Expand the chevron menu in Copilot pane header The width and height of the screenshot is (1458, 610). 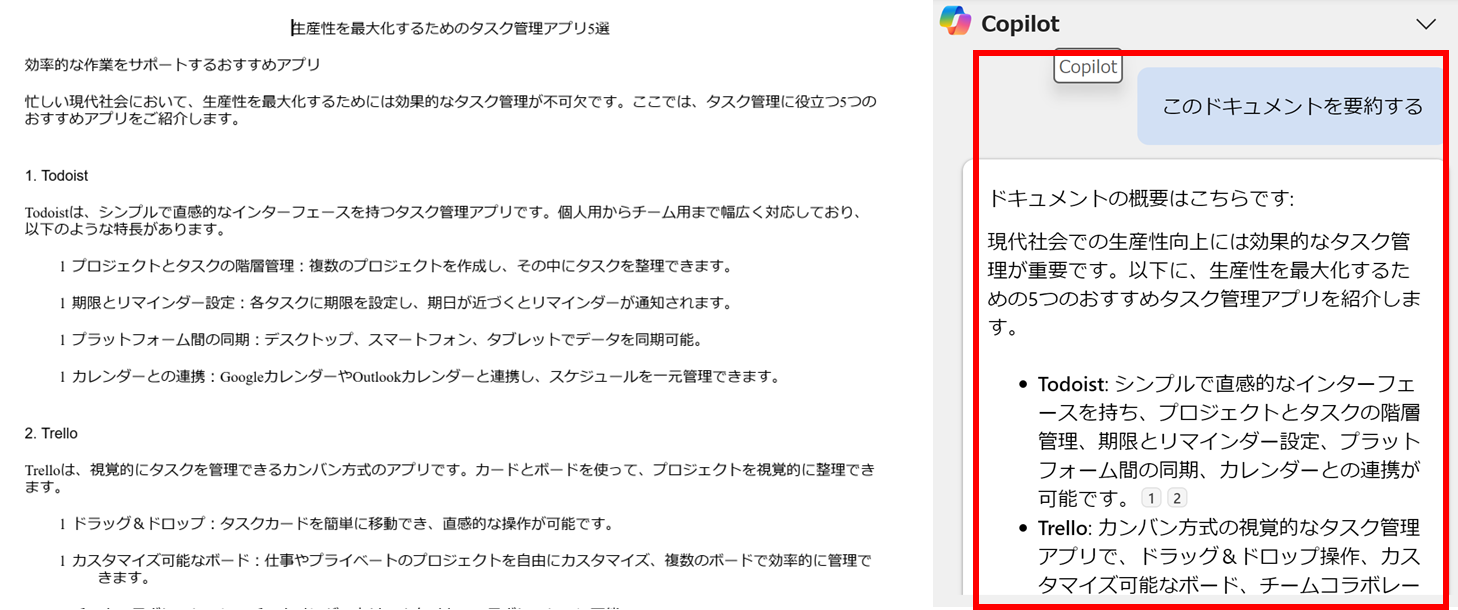pyautogui.click(x=1426, y=23)
